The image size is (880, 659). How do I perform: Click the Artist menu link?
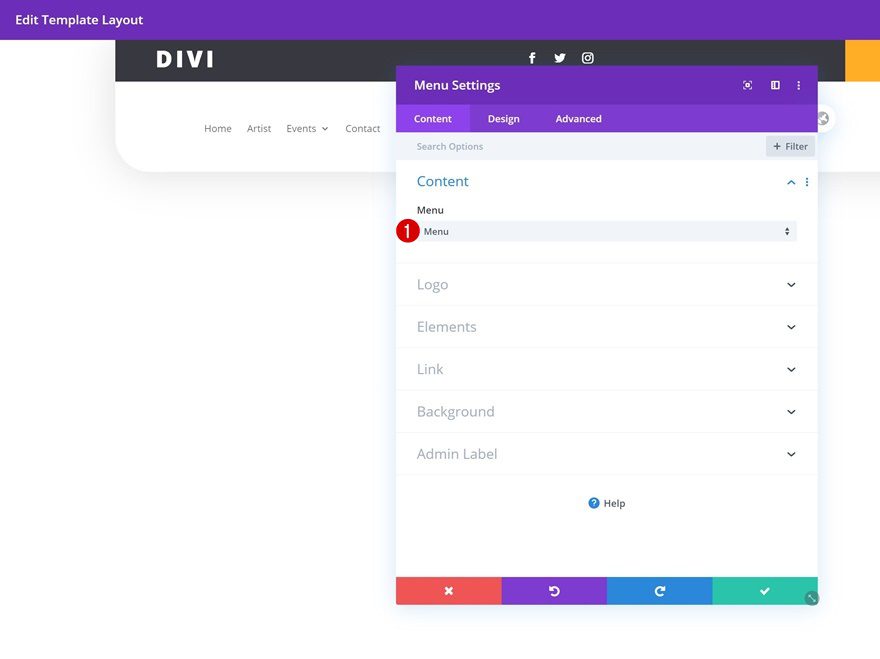click(259, 129)
